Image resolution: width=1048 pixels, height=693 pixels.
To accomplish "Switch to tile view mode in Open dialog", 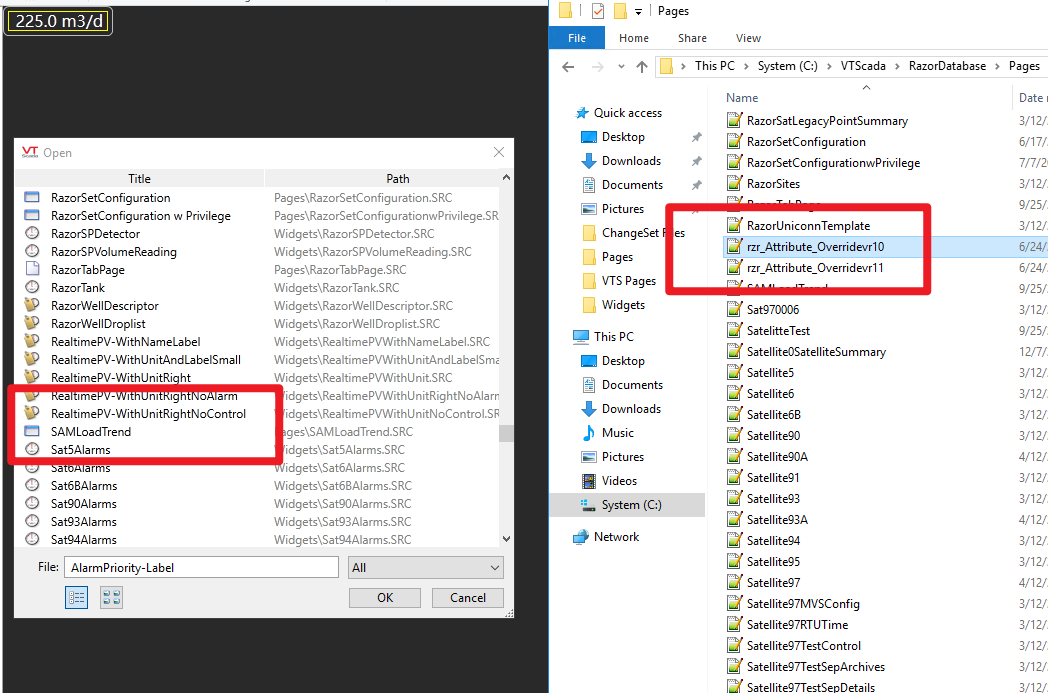I will coord(111,597).
